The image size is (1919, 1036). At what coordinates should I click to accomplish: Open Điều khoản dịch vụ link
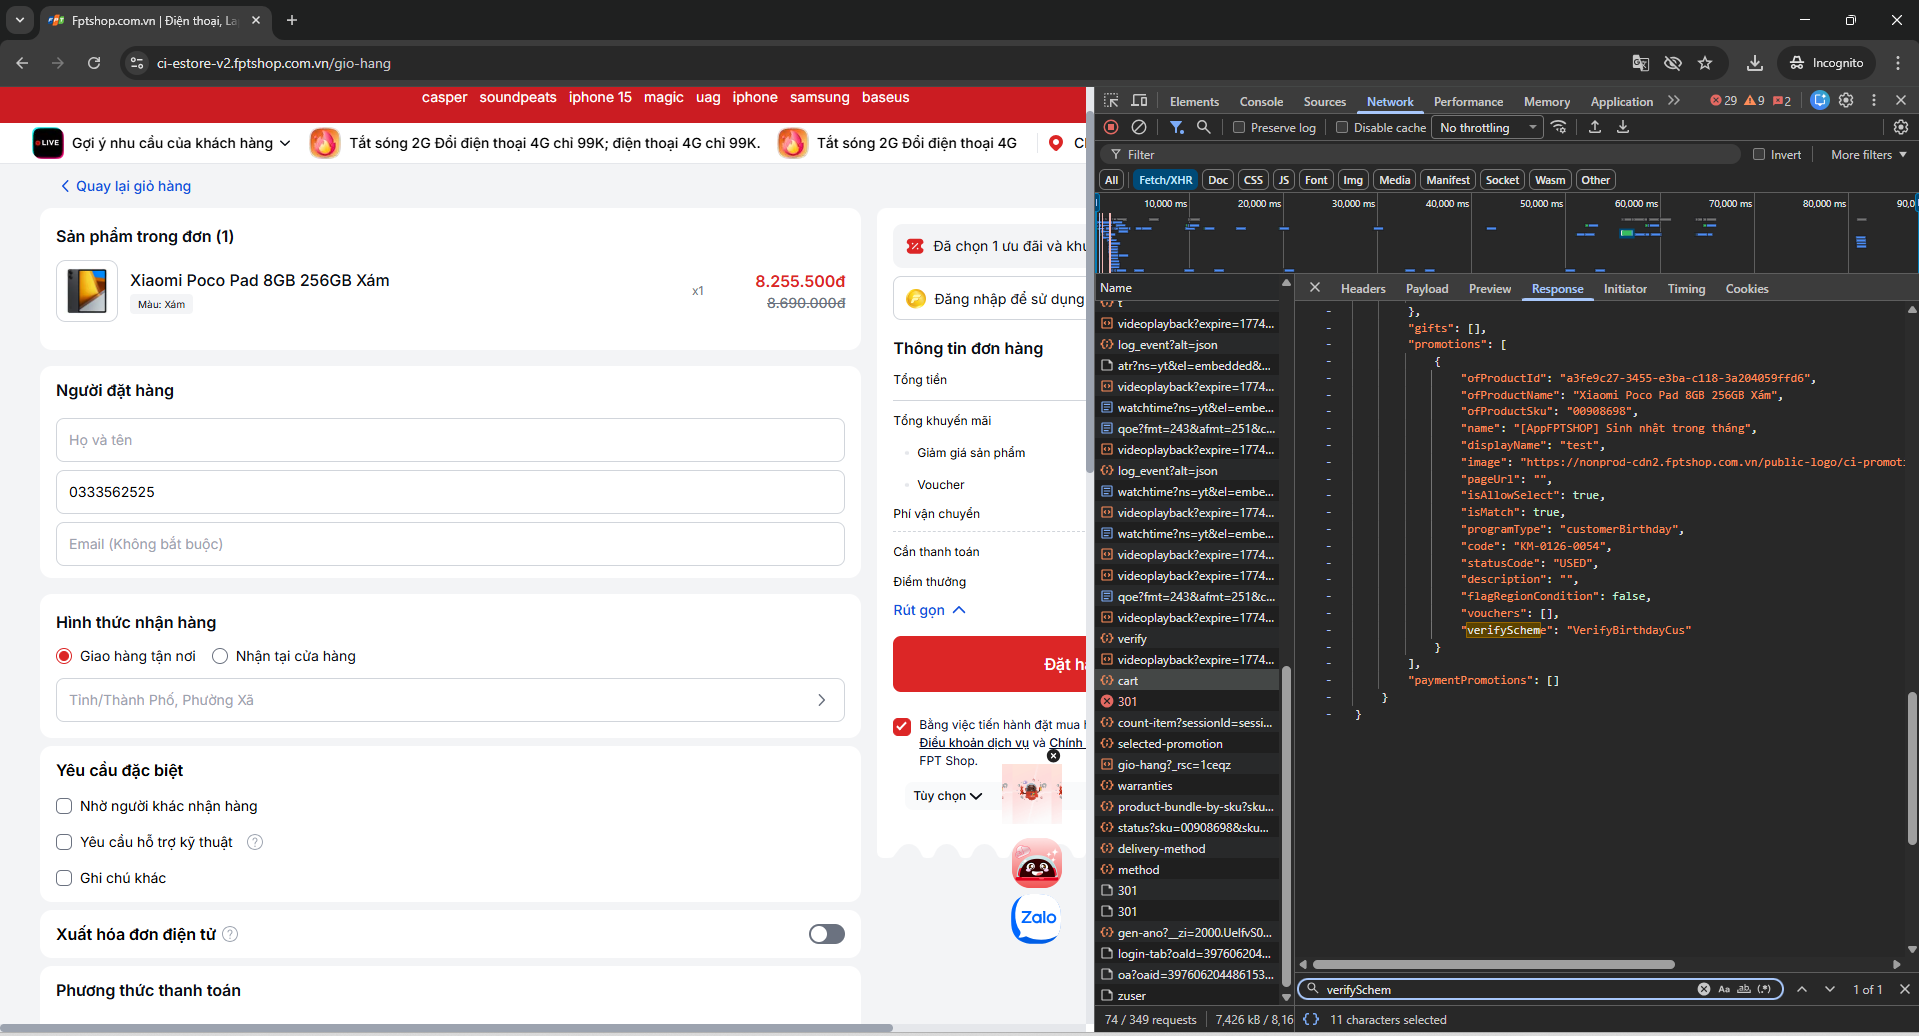pyautogui.click(x=974, y=743)
